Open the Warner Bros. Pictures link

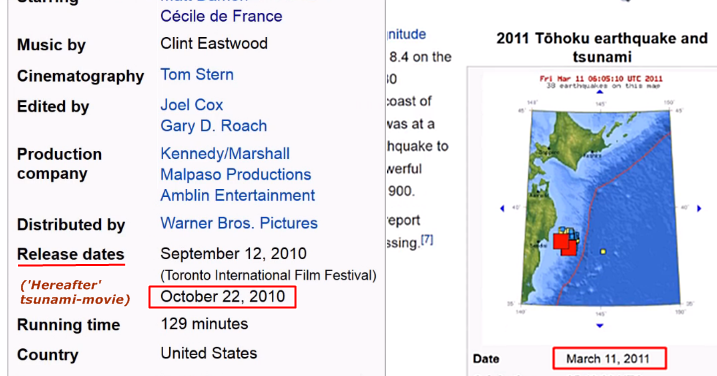click(x=239, y=223)
